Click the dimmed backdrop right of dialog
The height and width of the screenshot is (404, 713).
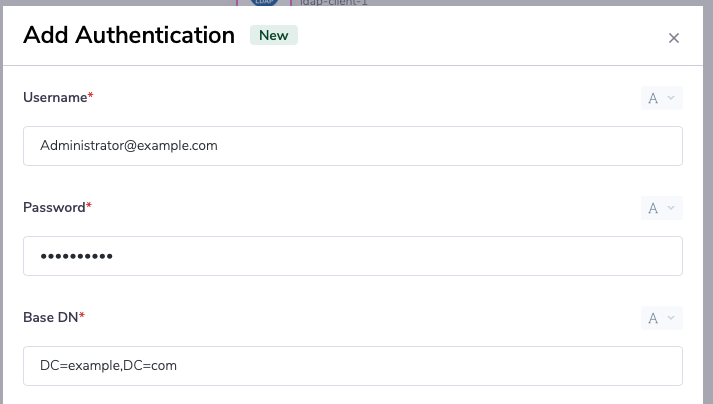707,200
